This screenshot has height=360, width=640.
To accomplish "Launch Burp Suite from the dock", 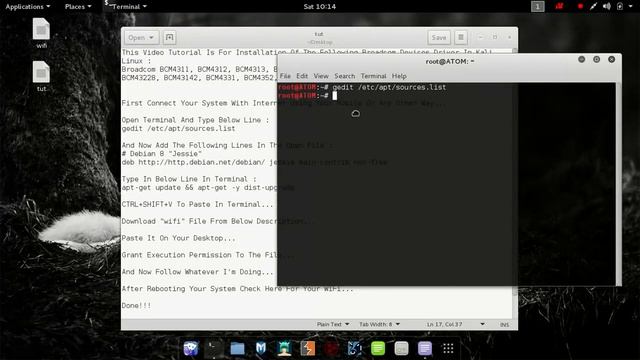I will tap(307, 348).
